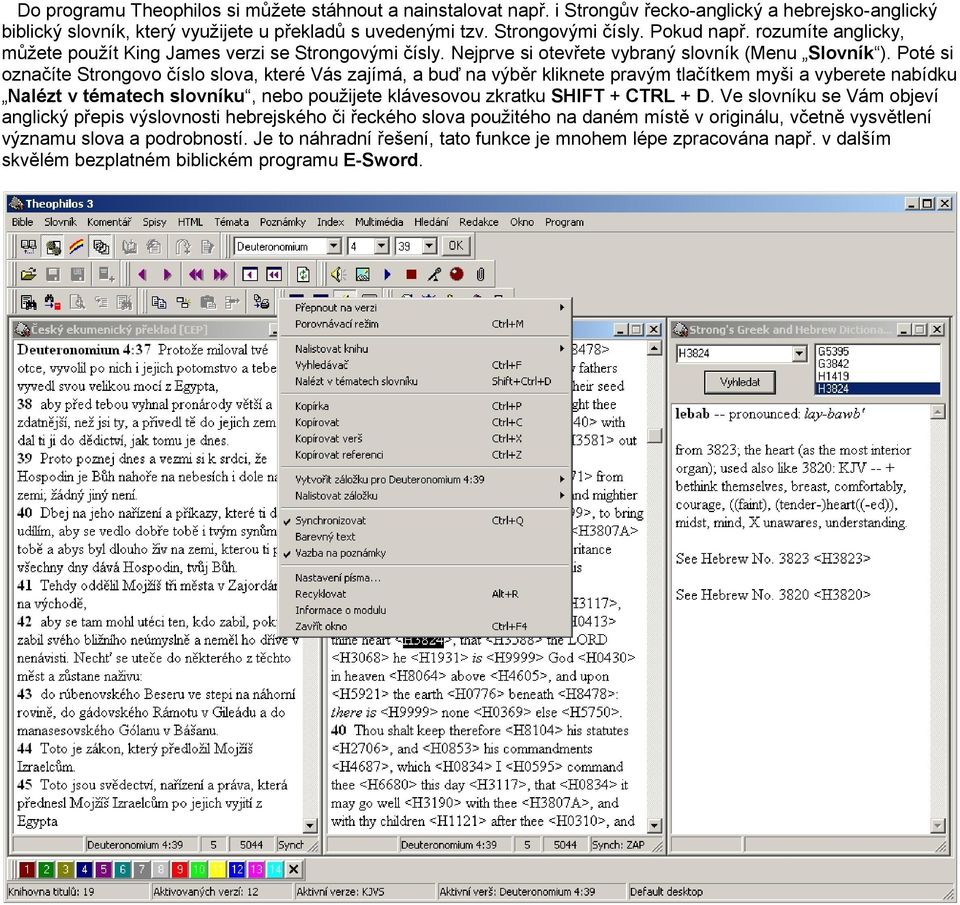Click the binoculars with red mark icon
960x905 pixels.
tap(53, 302)
